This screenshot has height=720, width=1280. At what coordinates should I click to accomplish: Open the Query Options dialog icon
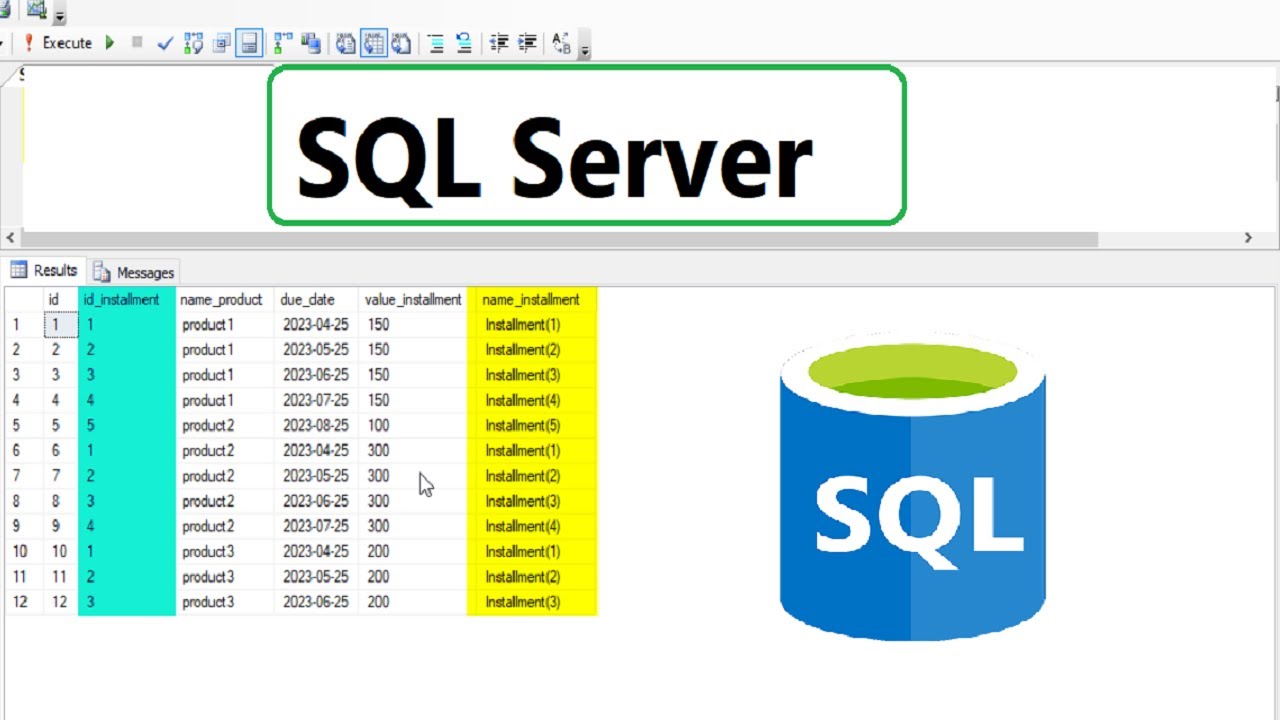pos(221,43)
